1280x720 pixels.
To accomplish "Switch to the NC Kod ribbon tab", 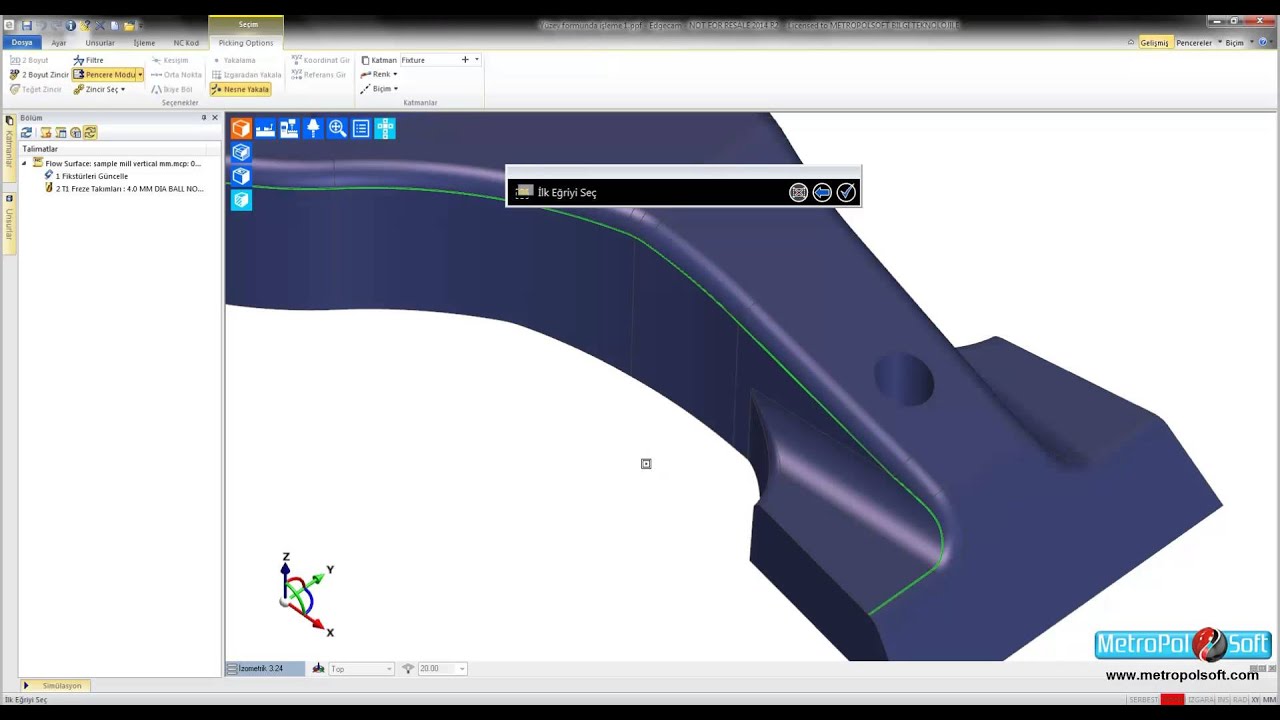I will (186, 43).
